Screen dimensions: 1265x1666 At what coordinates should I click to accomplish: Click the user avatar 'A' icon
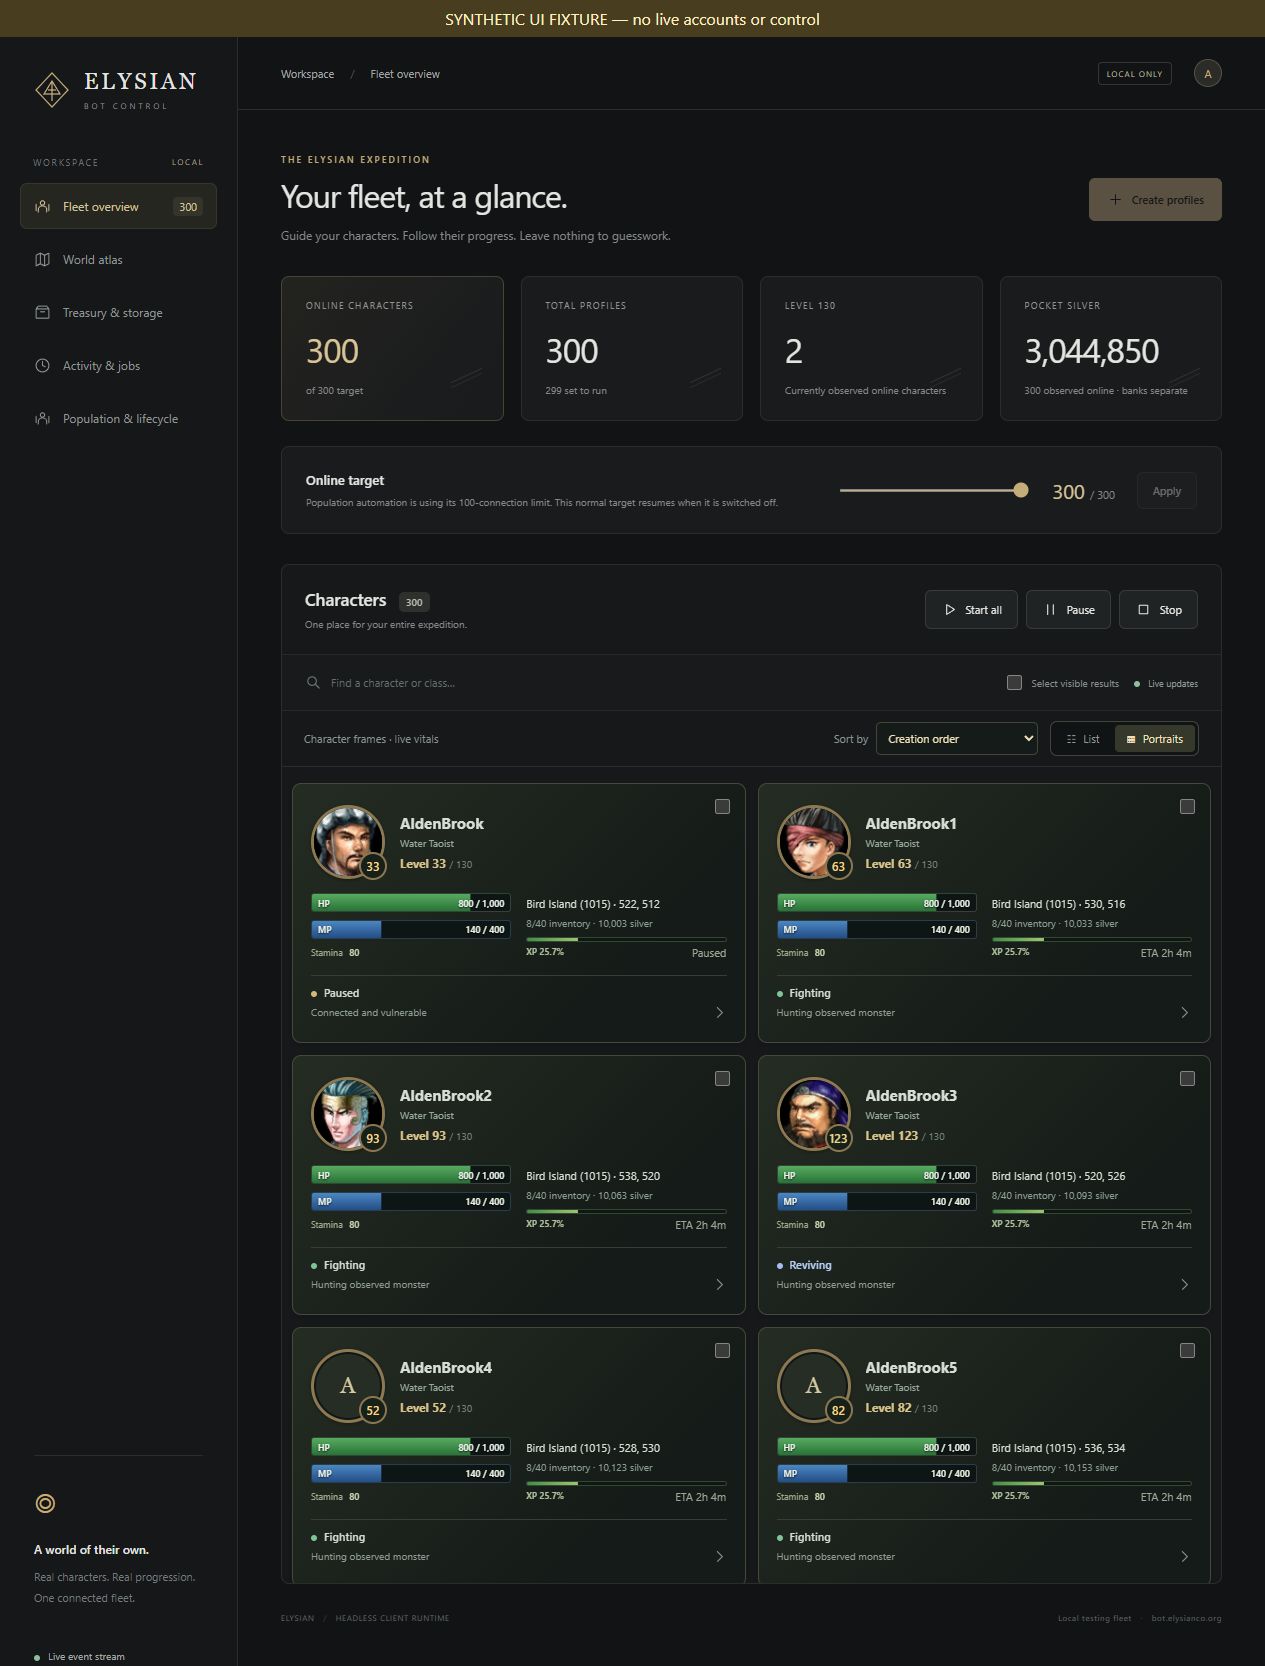[x=1207, y=73]
